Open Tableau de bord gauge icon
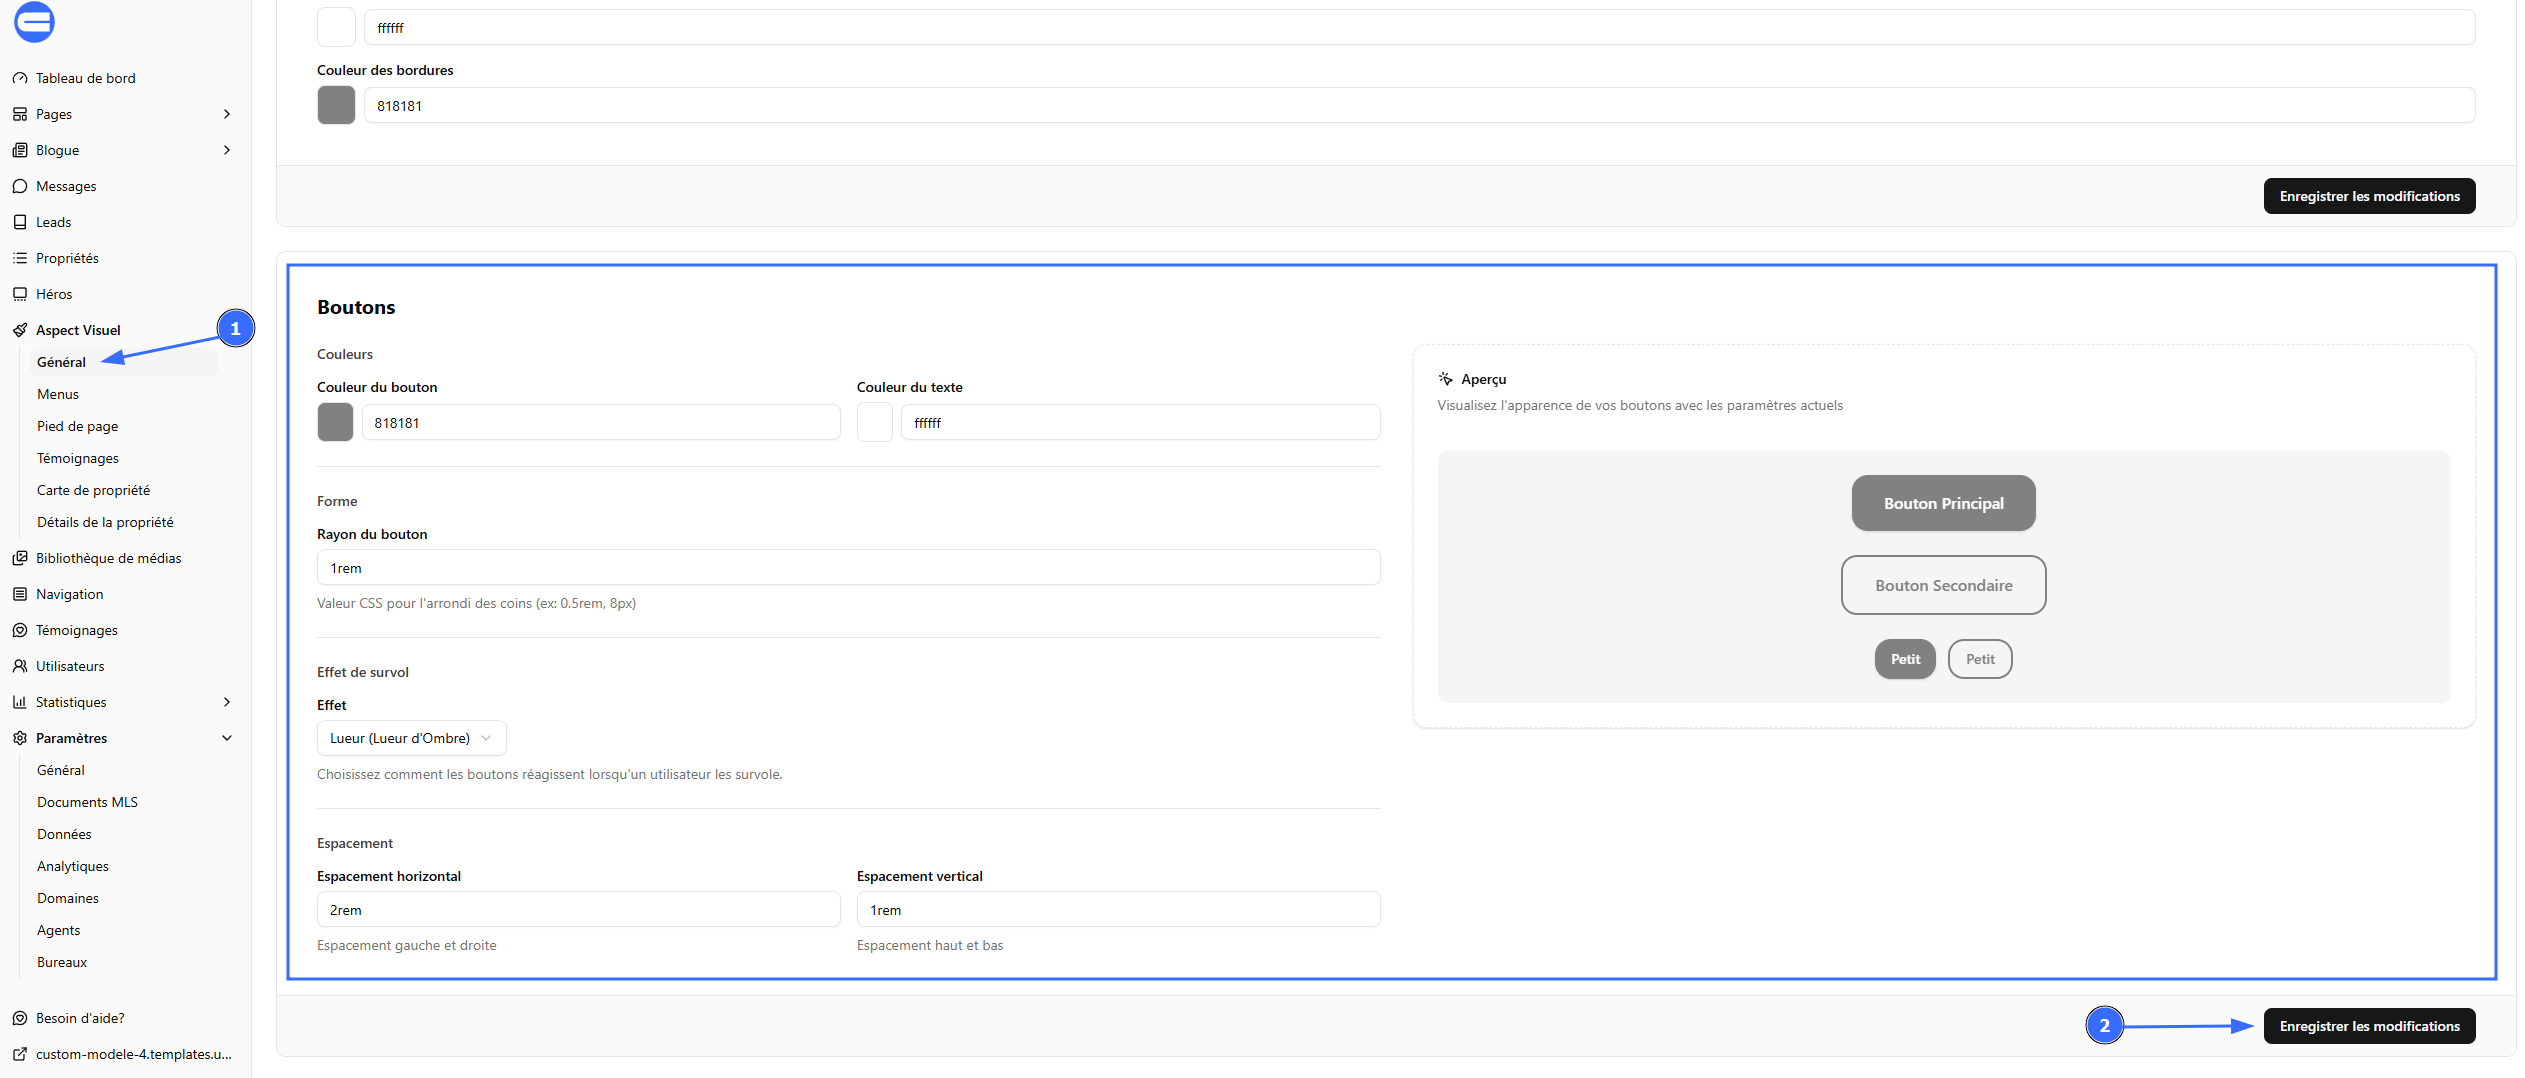Image resolution: width=2525 pixels, height=1078 pixels. pyautogui.click(x=20, y=78)
